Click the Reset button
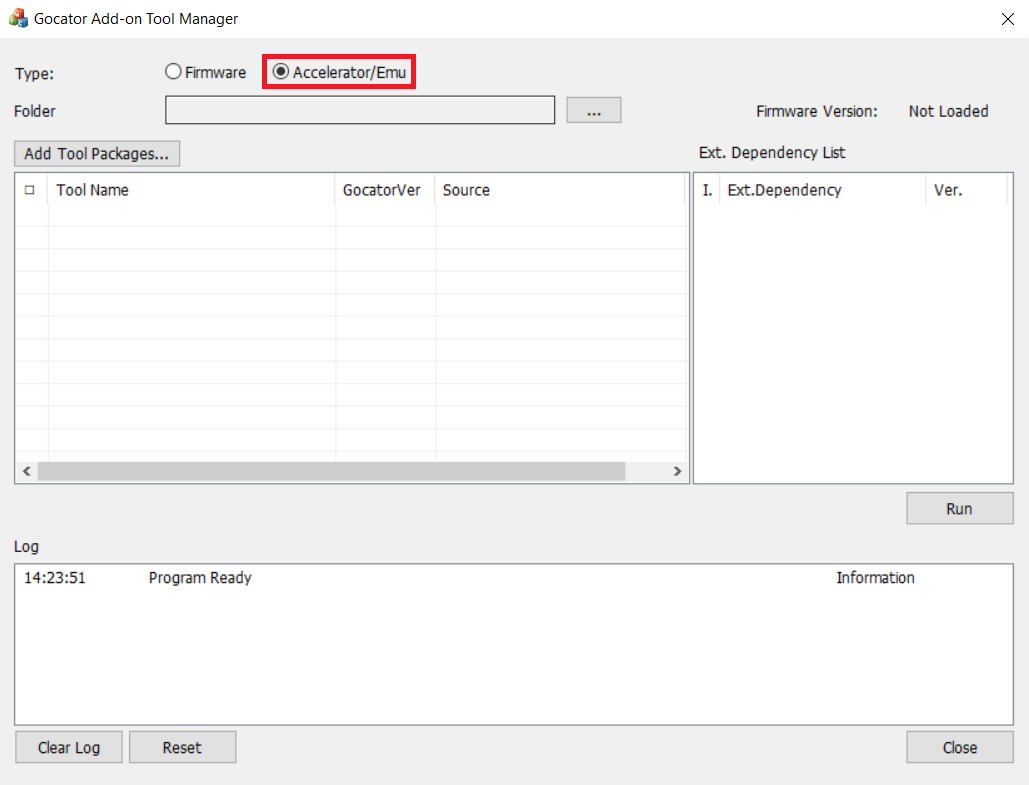The height and width of the screenshot is (785, 1029). coord(182,748)
